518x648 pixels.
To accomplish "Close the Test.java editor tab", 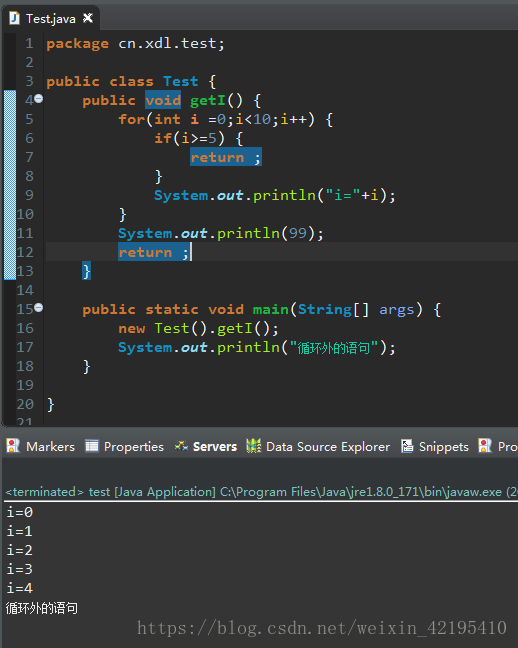I will click(x=88, y=18).
